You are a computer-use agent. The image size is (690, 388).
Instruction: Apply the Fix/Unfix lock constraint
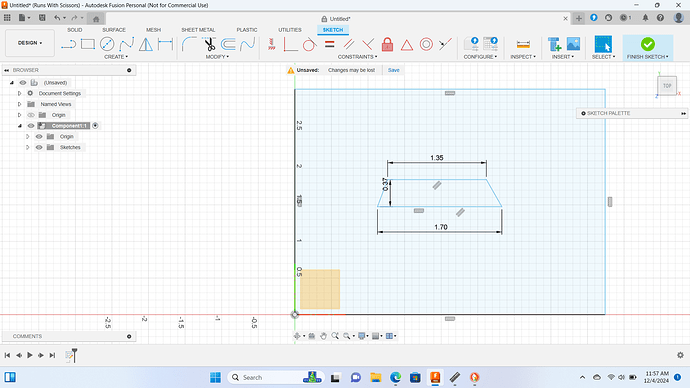click(x=387, y=44)
